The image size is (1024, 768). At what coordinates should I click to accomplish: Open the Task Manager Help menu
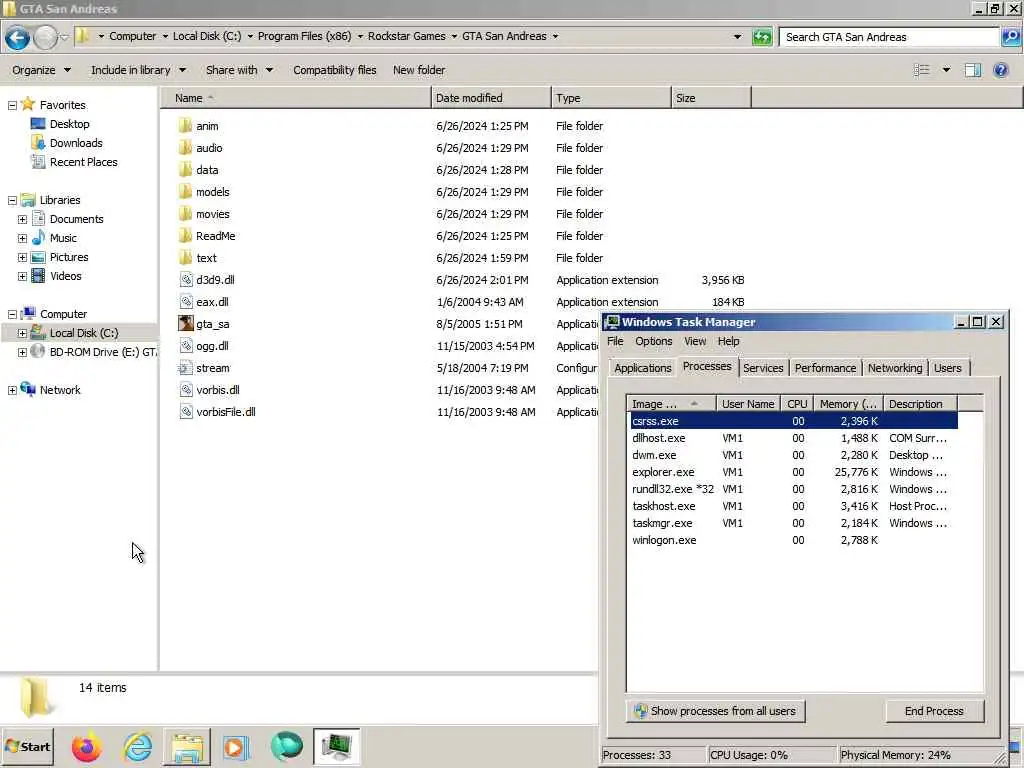pyautogui.click(x=728, y=341)
